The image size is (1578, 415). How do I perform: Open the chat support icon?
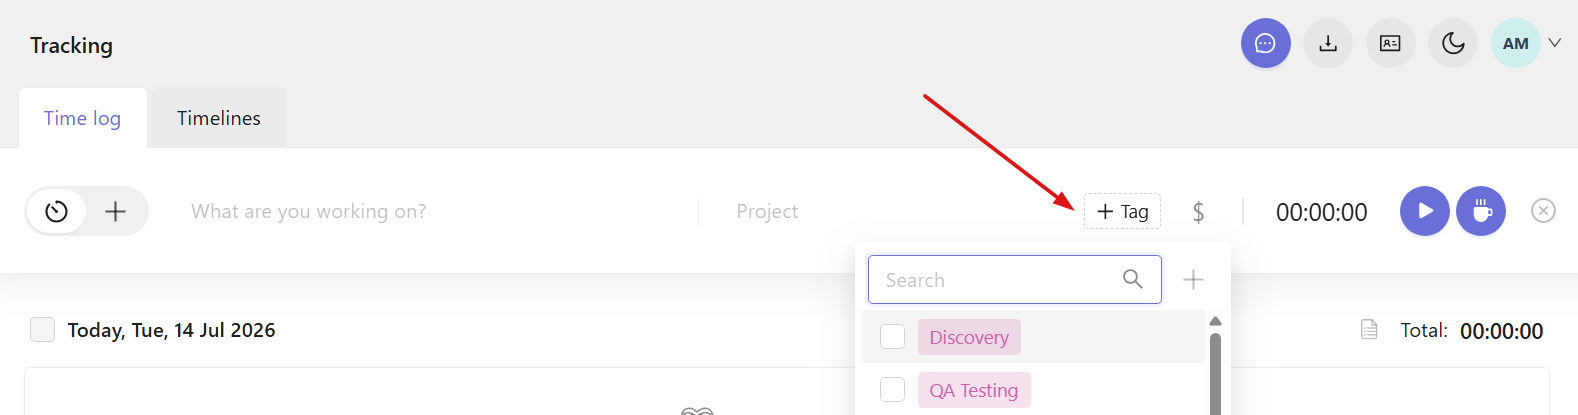[1265, 44]
